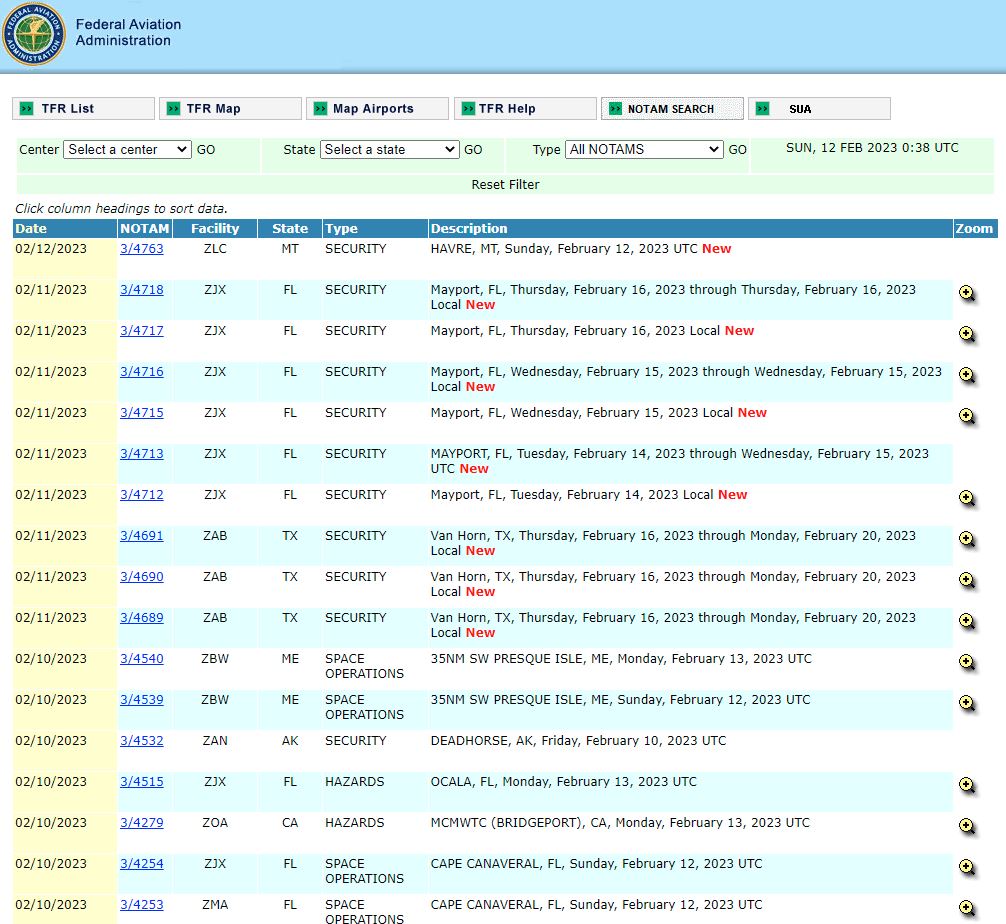Click GO next to Center filter
The height and width of the screenshot is (924, 1006).
pos(206,150)
